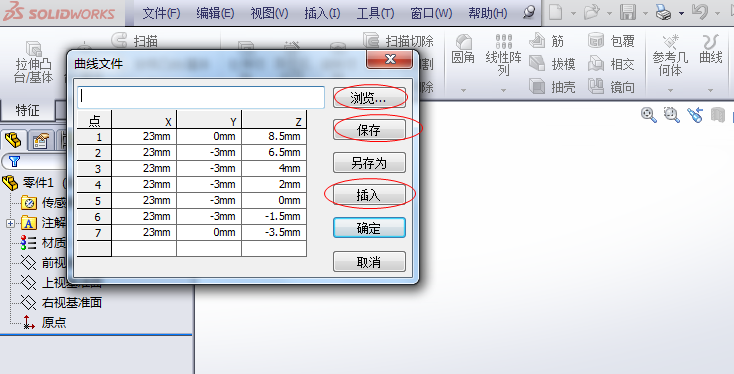
Task: Click the 浏览... browse button
Action: pyautogui.click(x=369, y=98)
